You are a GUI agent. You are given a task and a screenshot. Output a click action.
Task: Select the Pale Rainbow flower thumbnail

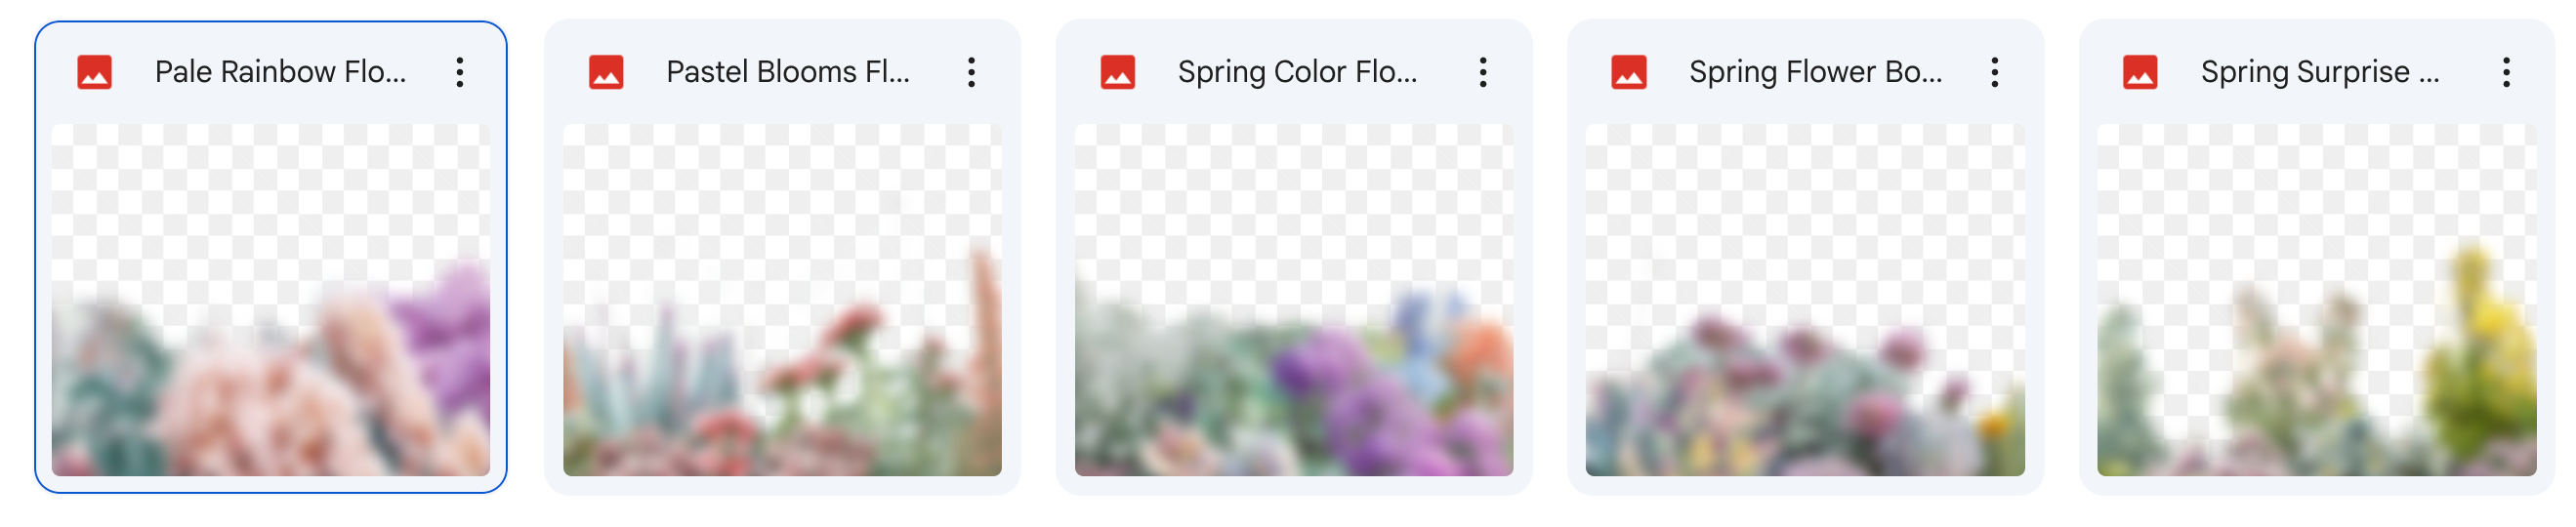tap(271, 299)
